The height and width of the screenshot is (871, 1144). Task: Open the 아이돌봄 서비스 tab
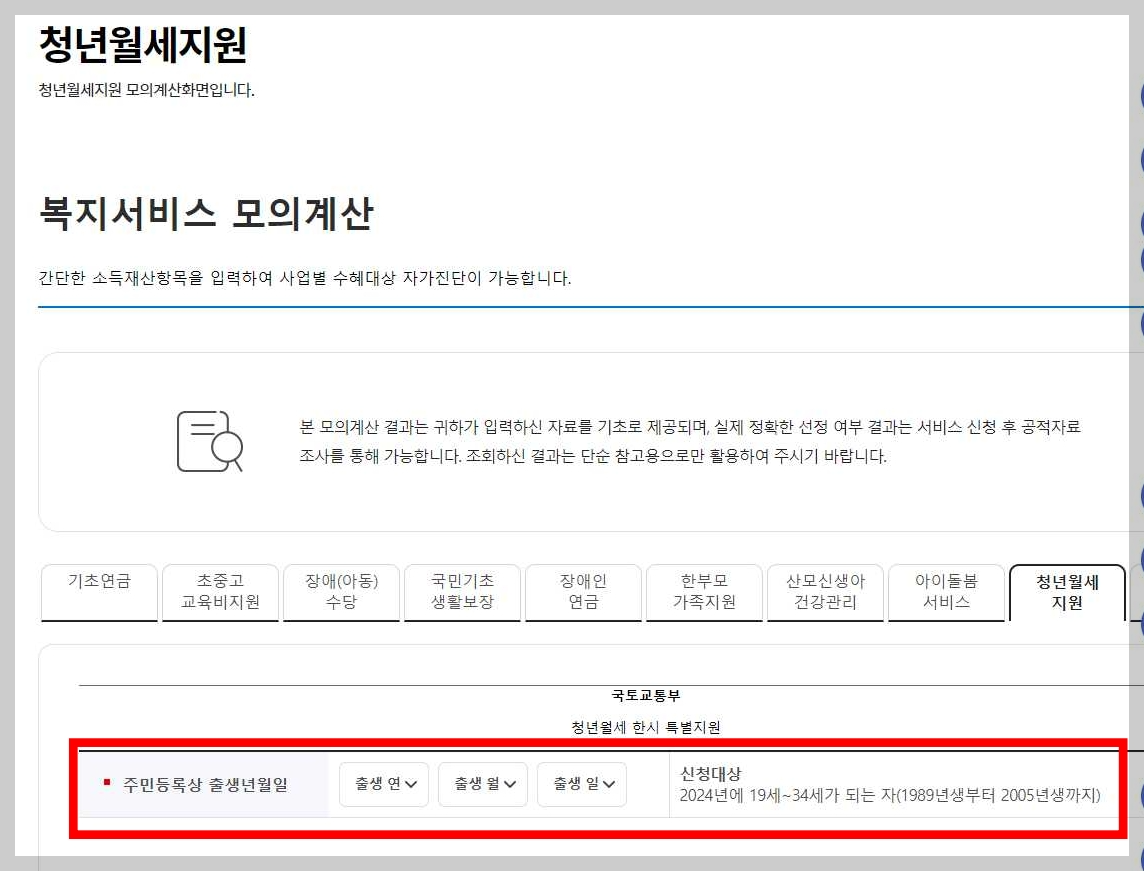coord(946,592)
